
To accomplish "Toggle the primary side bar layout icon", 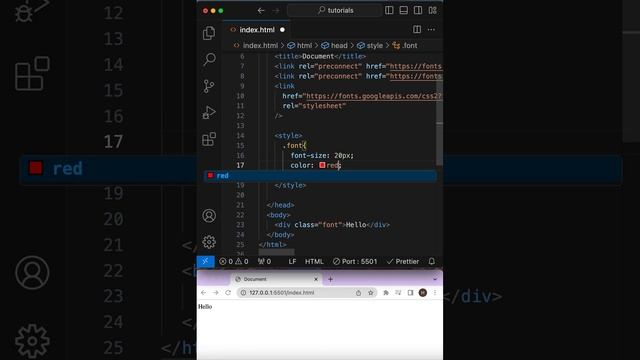I will coord(389,11).
